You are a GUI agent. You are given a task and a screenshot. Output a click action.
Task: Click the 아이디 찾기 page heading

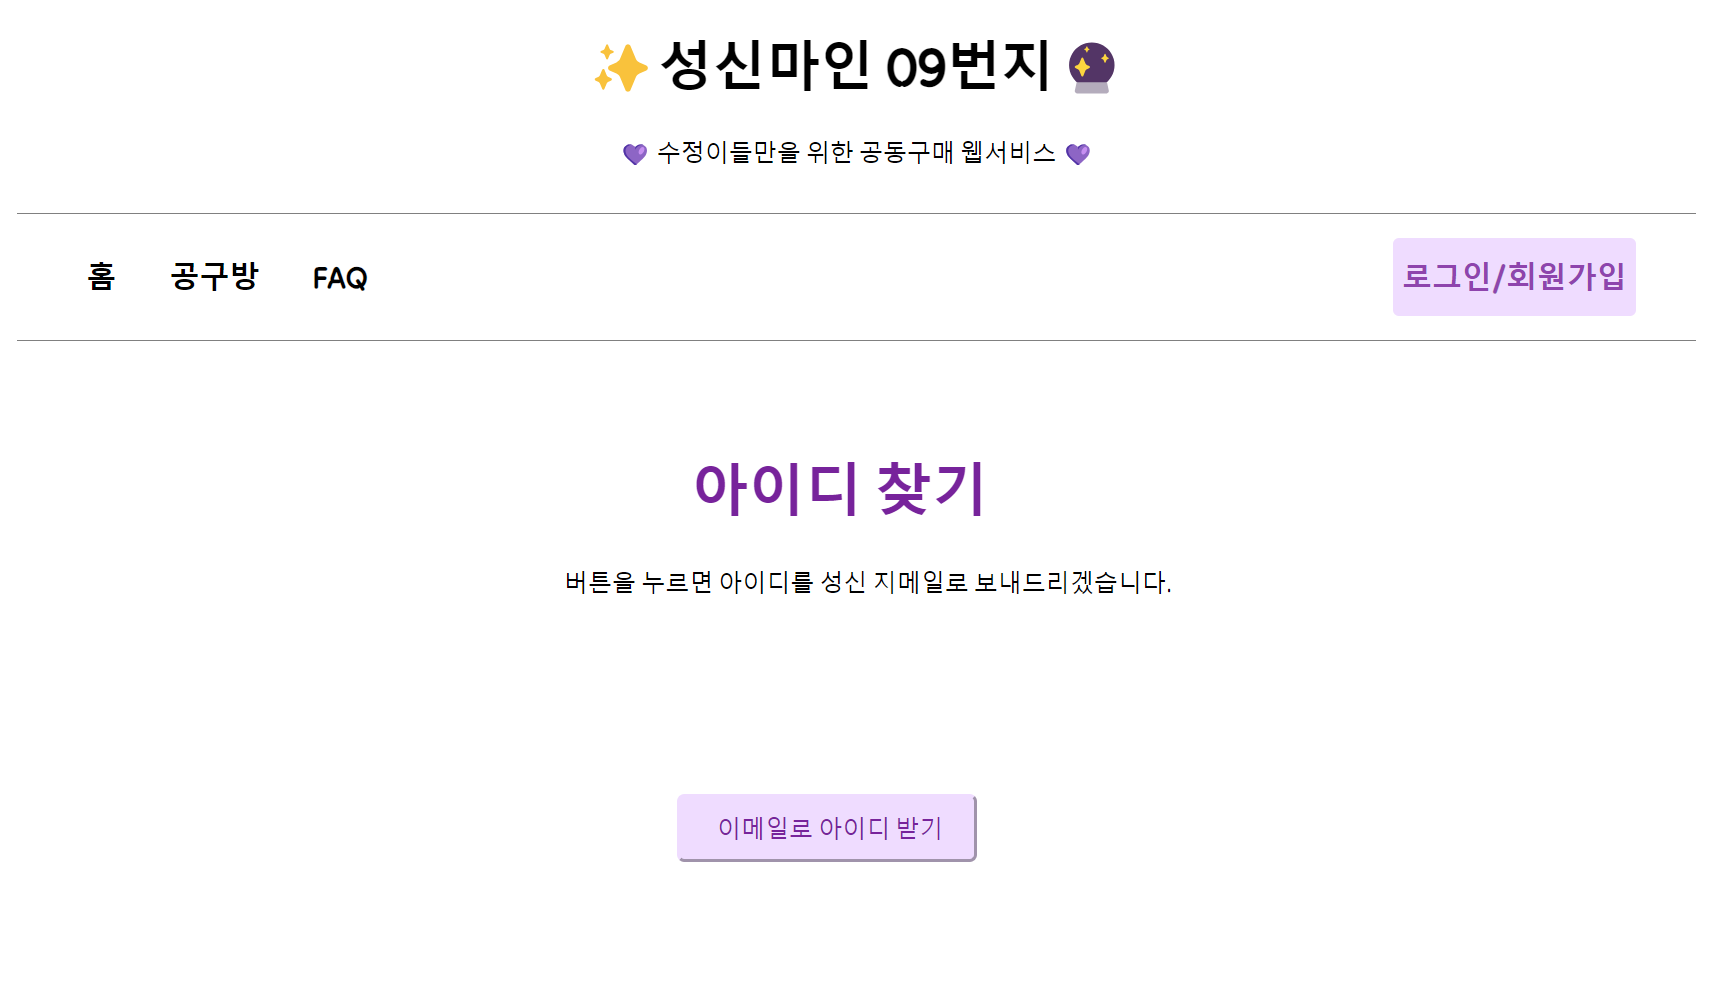(x=842, y=487)
